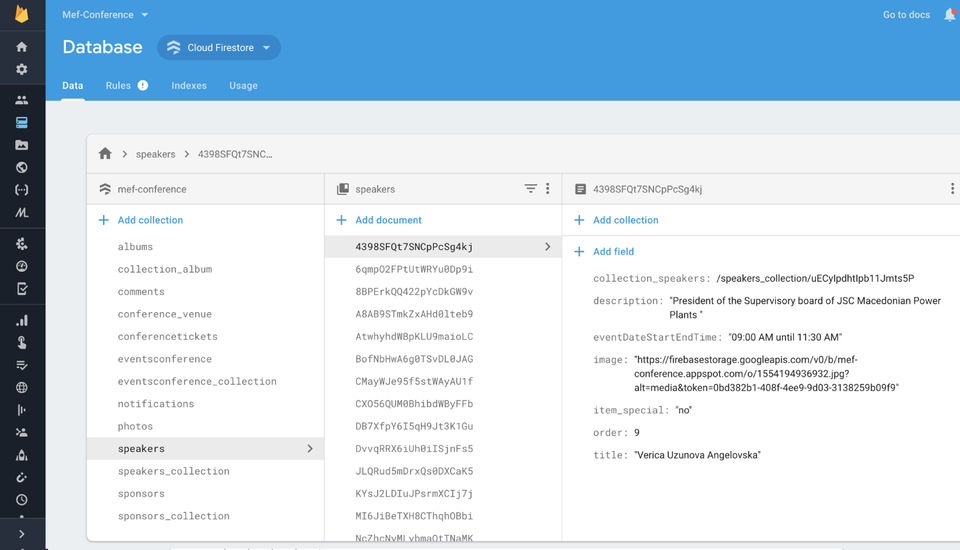This screenshot has height=550, width=960.
Task: Open Hosting globe icon in sidebar
Action: pyautogui.click(x=21, y=167)
